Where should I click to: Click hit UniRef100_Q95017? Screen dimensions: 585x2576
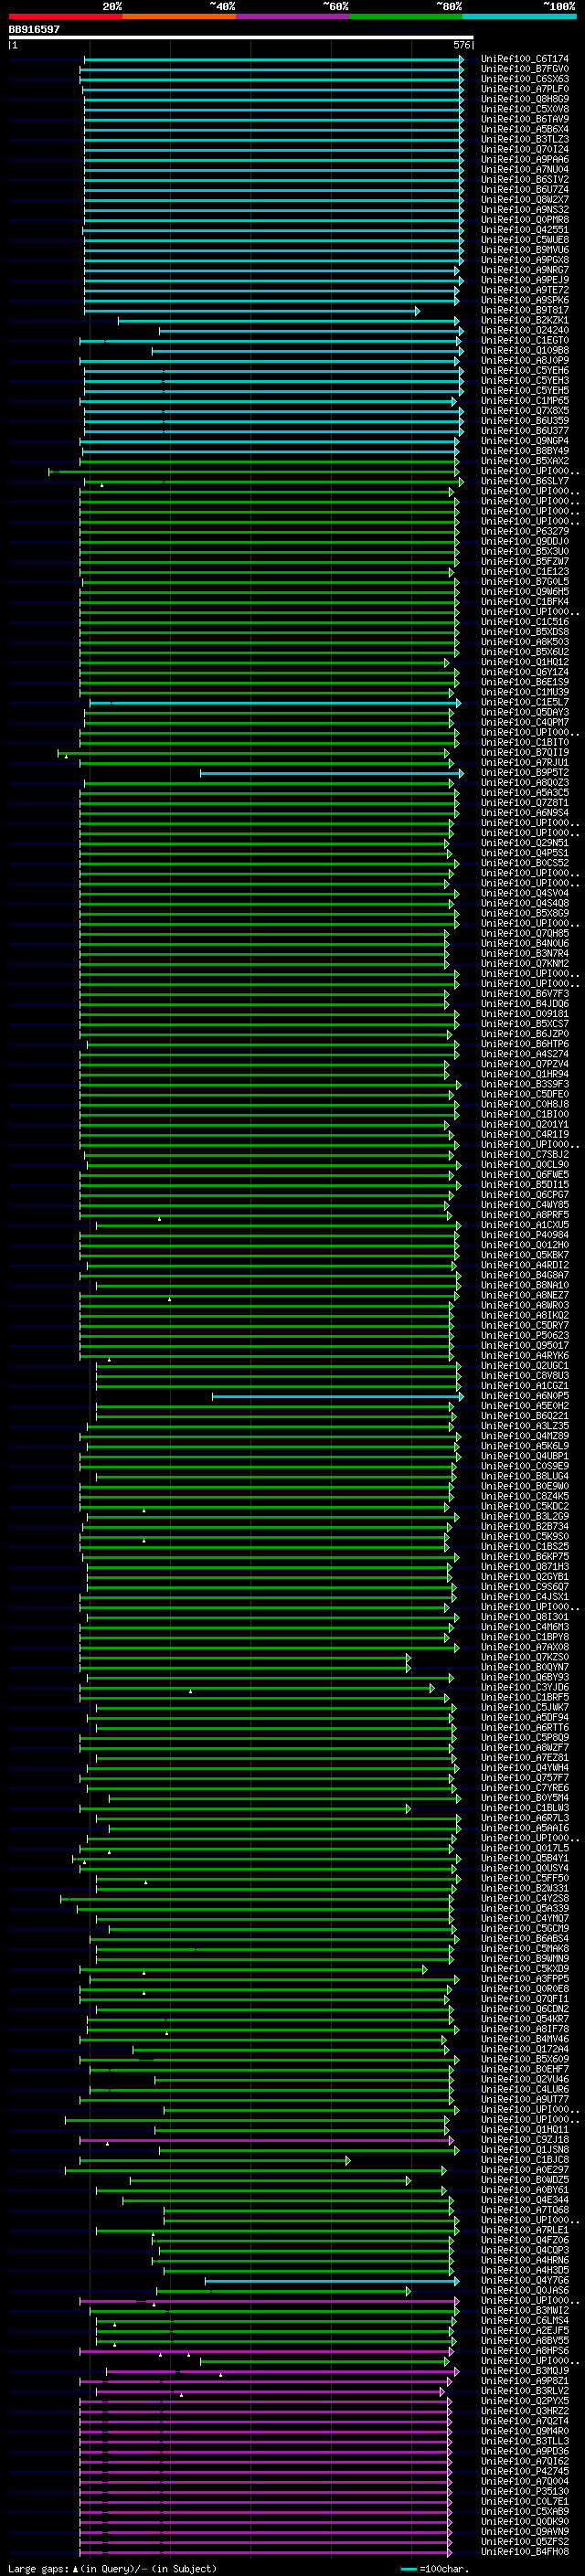(x=525, y=1345)
